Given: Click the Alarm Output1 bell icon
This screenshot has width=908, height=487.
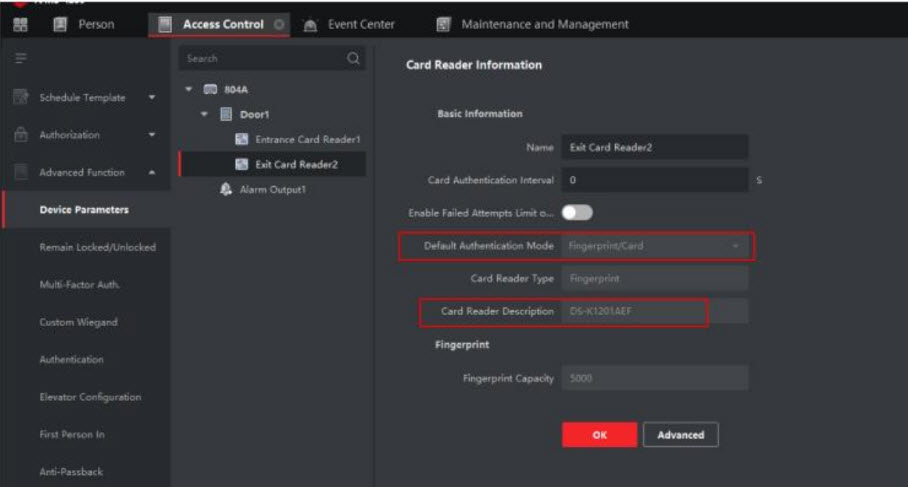Looking at the screenshot, I should [x=226, y=189].
